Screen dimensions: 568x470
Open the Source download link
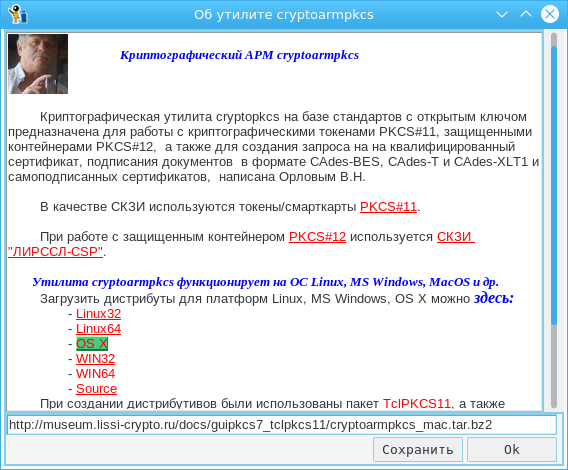point(96,388)
